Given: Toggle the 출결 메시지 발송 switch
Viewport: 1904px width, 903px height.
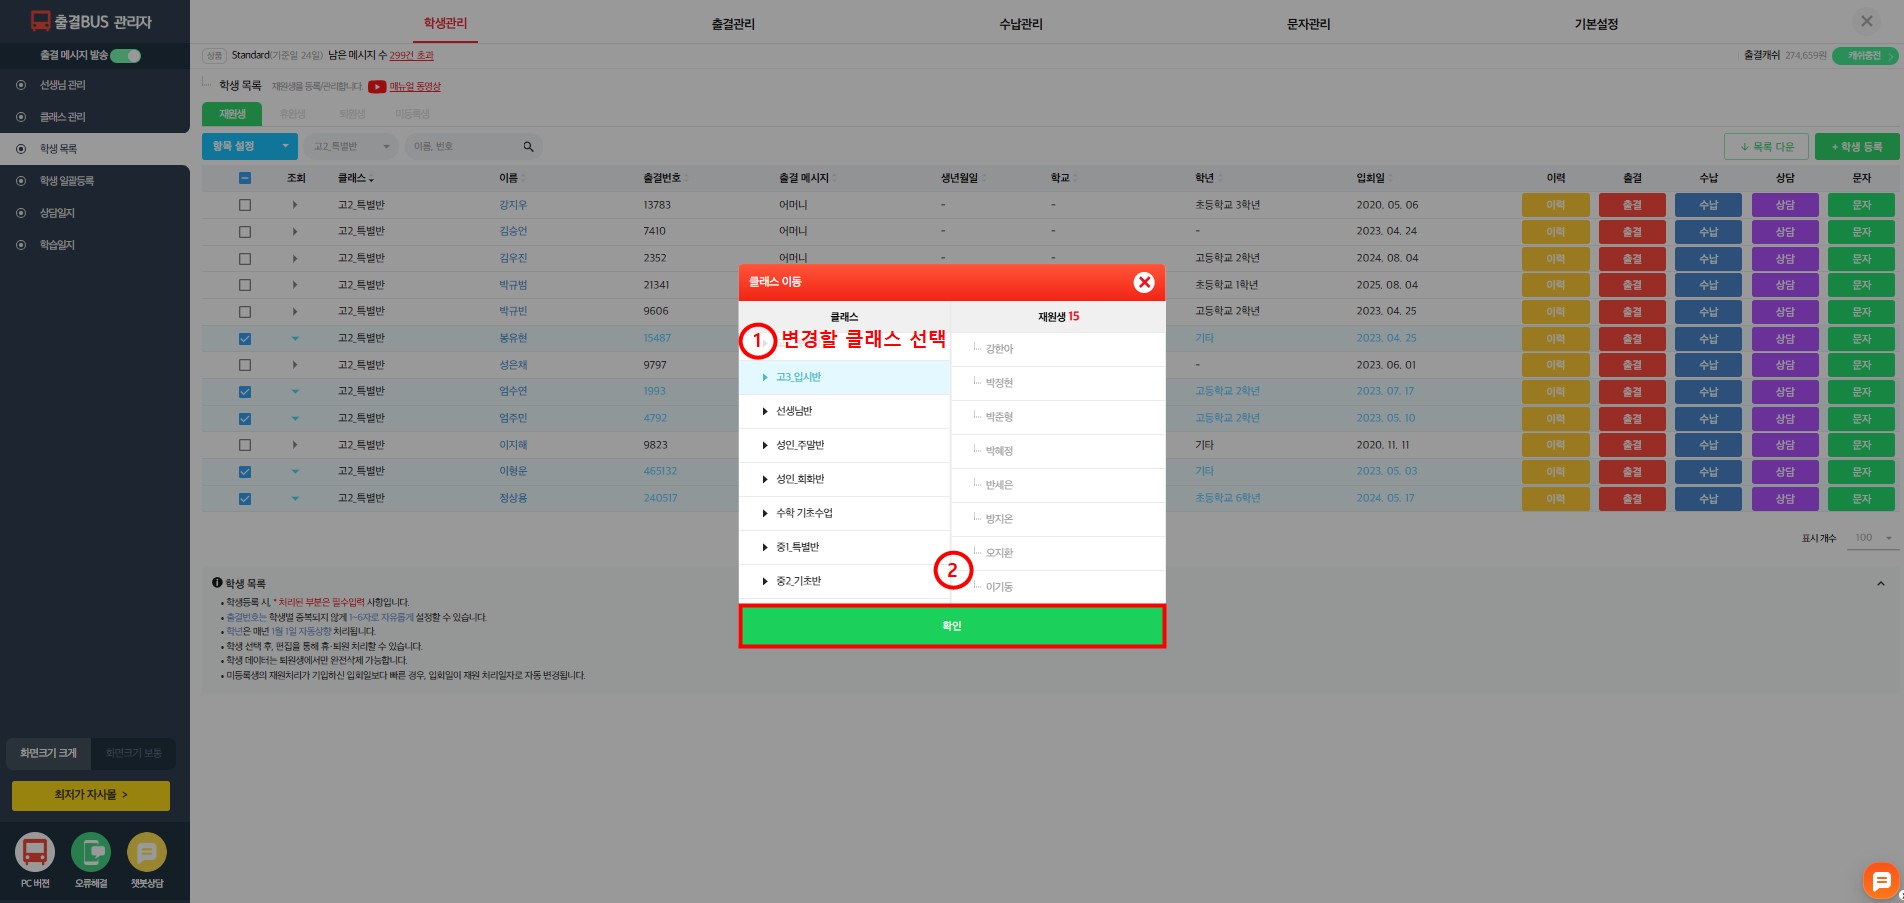Looking at the screenshot, I should [126, 56].
